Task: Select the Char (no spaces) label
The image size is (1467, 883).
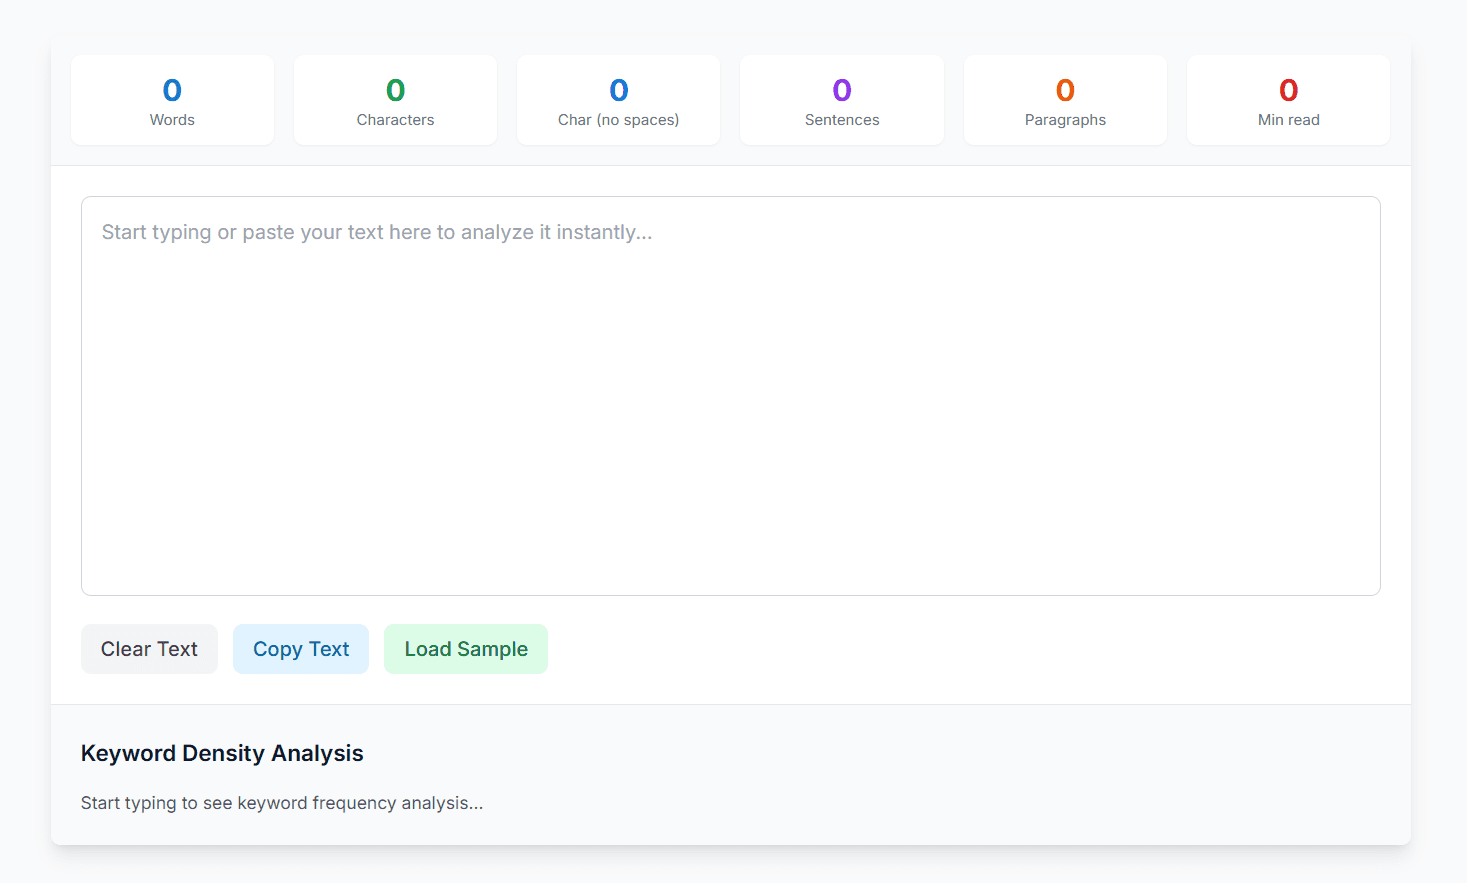Action: click(x=618, y=120)
